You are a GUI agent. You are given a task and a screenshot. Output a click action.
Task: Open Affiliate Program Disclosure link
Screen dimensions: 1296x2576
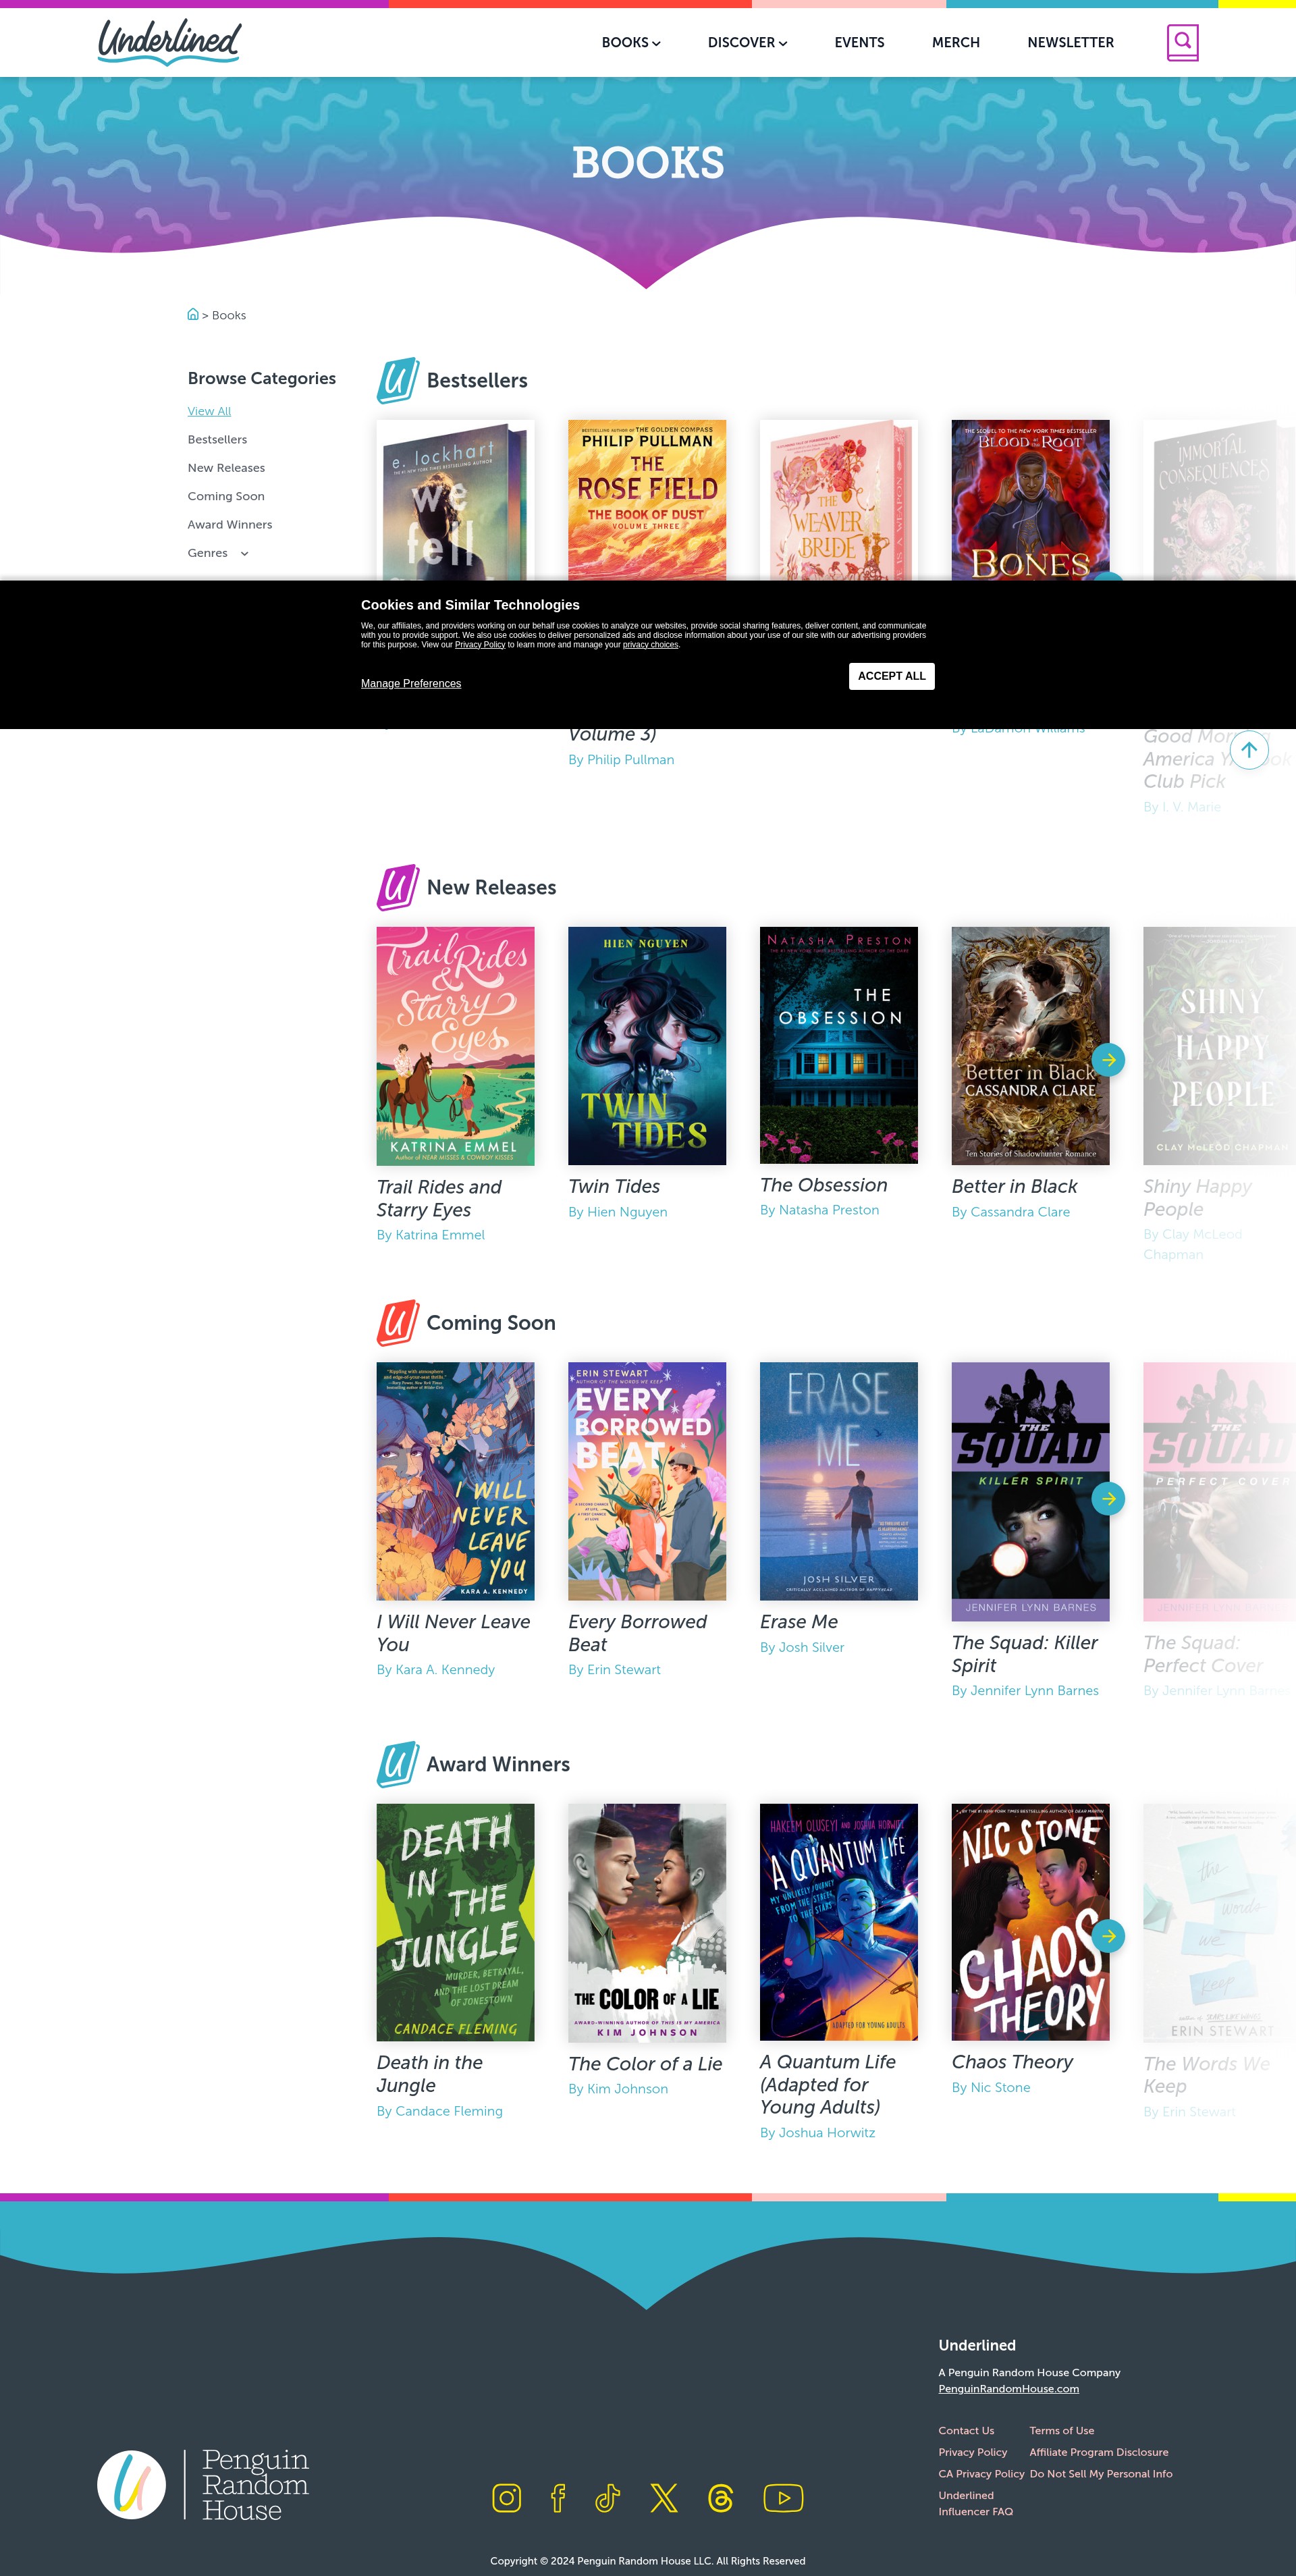1099,2452
